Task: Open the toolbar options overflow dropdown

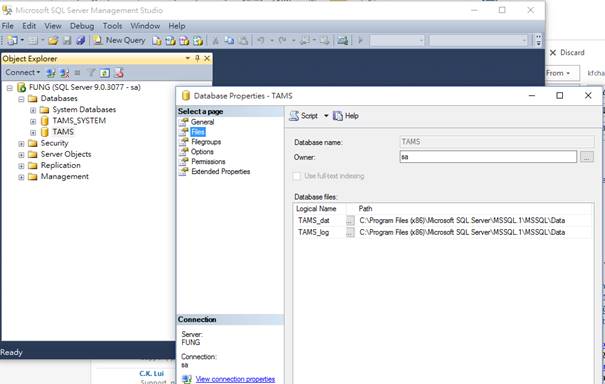Action: (539, 40)
